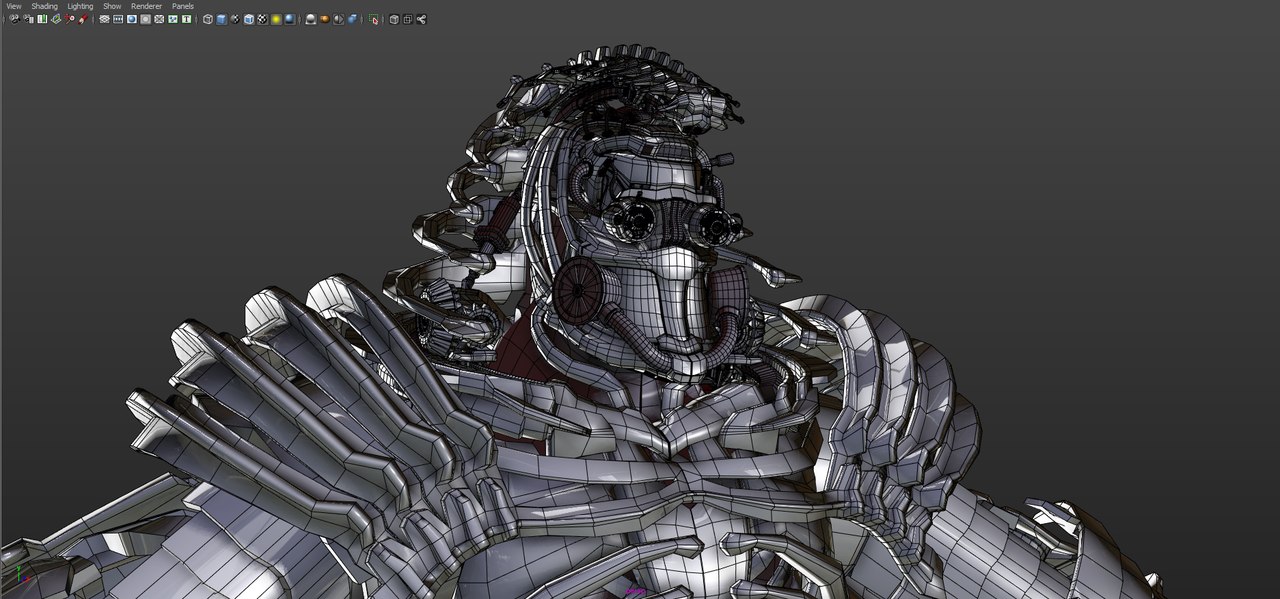Click the Image Plane icon
Image resolution: width=1280 pixels, height=599 pixels.
pyautogui.click(x=56, y=19)
